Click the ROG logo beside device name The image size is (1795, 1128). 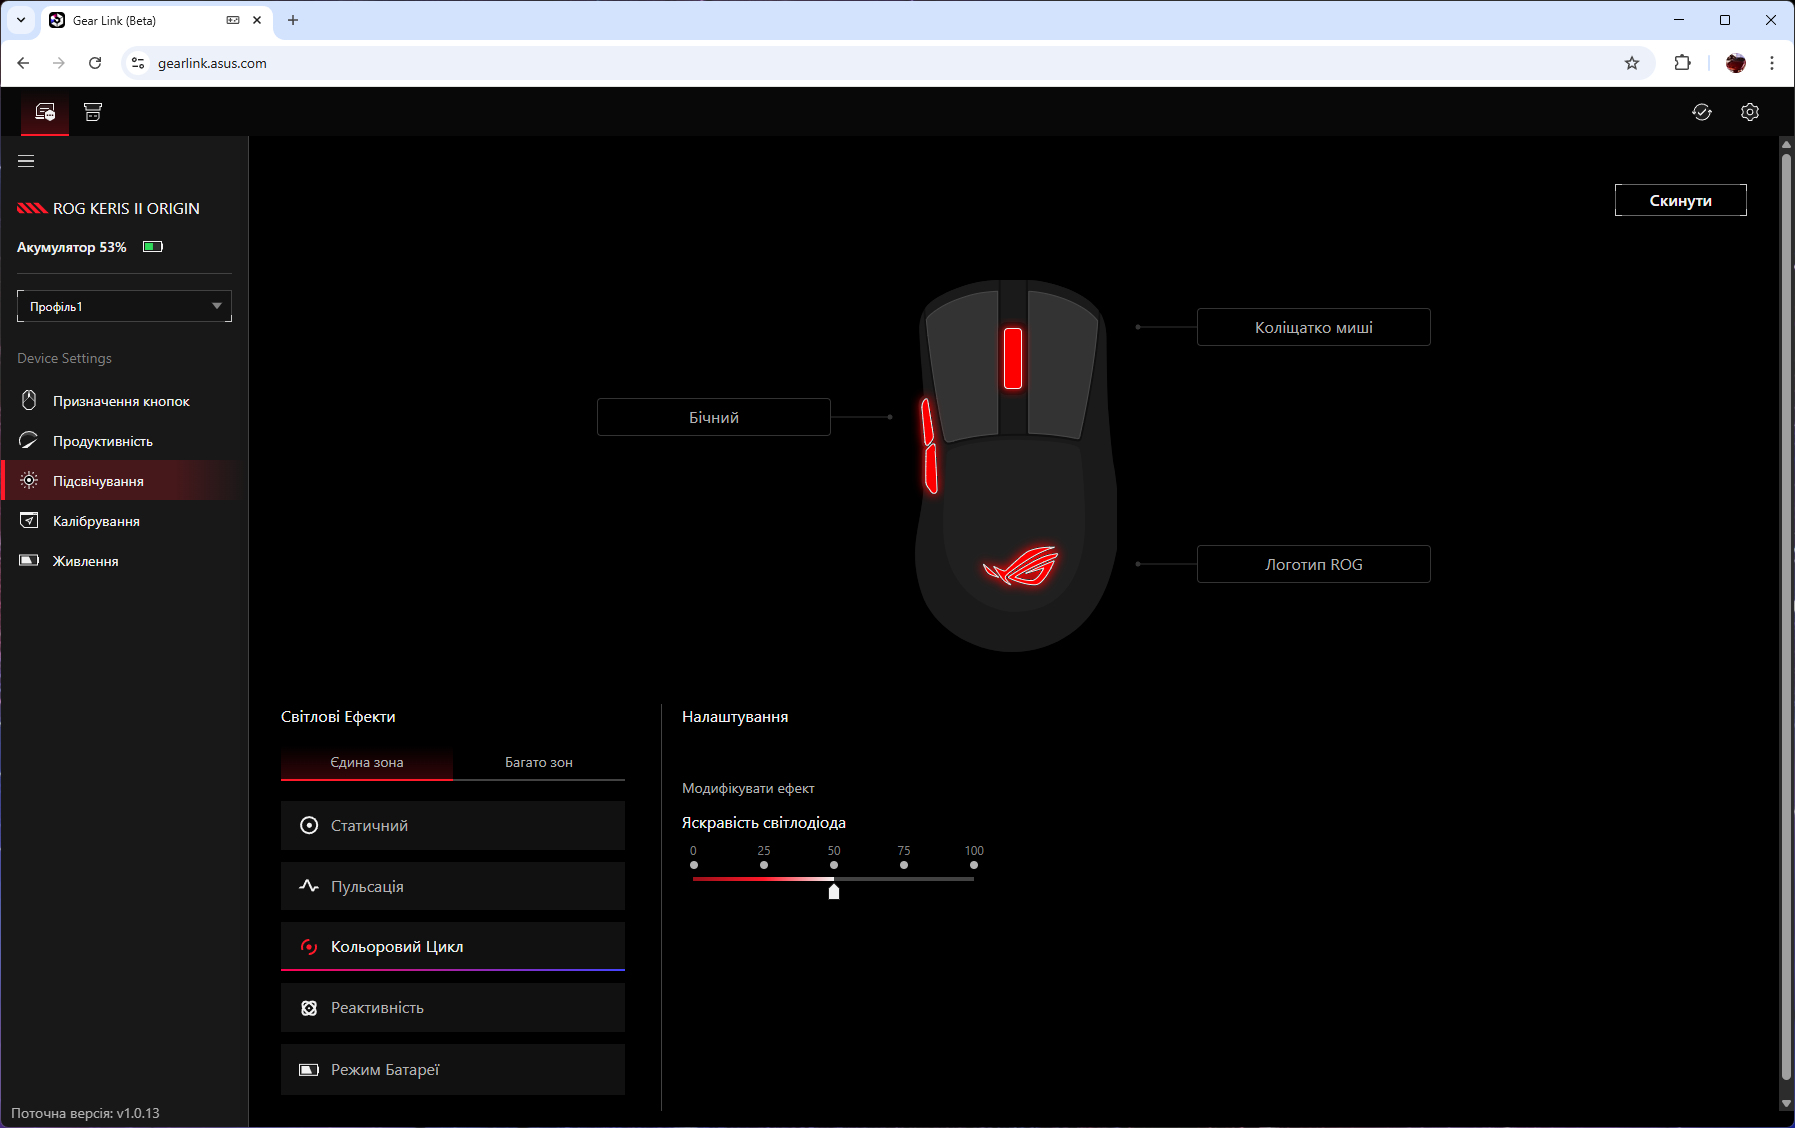click(x=32, y=208)
